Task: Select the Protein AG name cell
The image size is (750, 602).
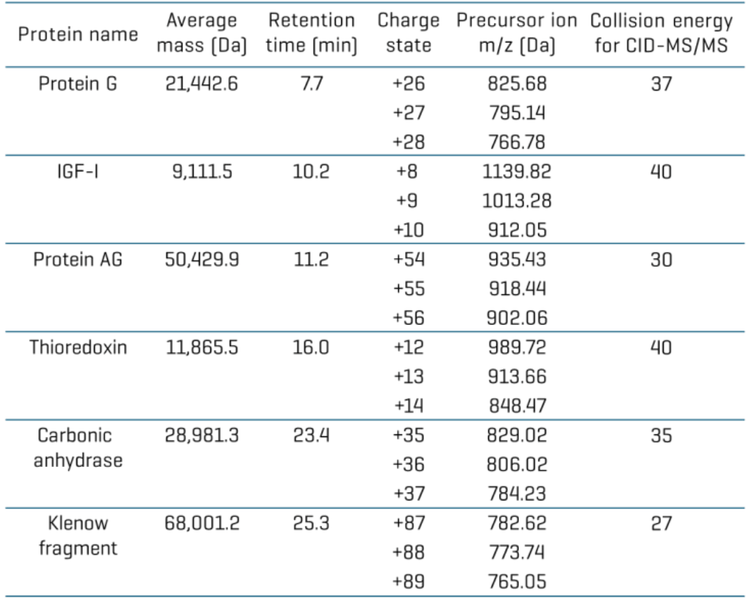Action: (78, 260)
